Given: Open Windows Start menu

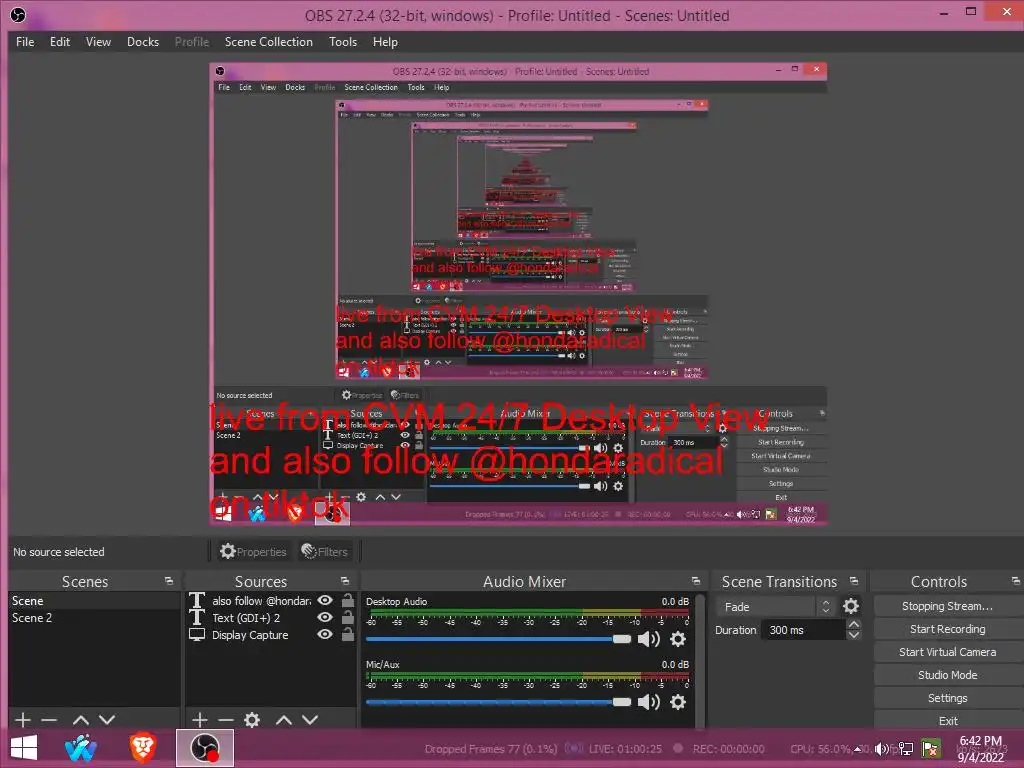Looking at the screenshot, I should pos(24,748).
